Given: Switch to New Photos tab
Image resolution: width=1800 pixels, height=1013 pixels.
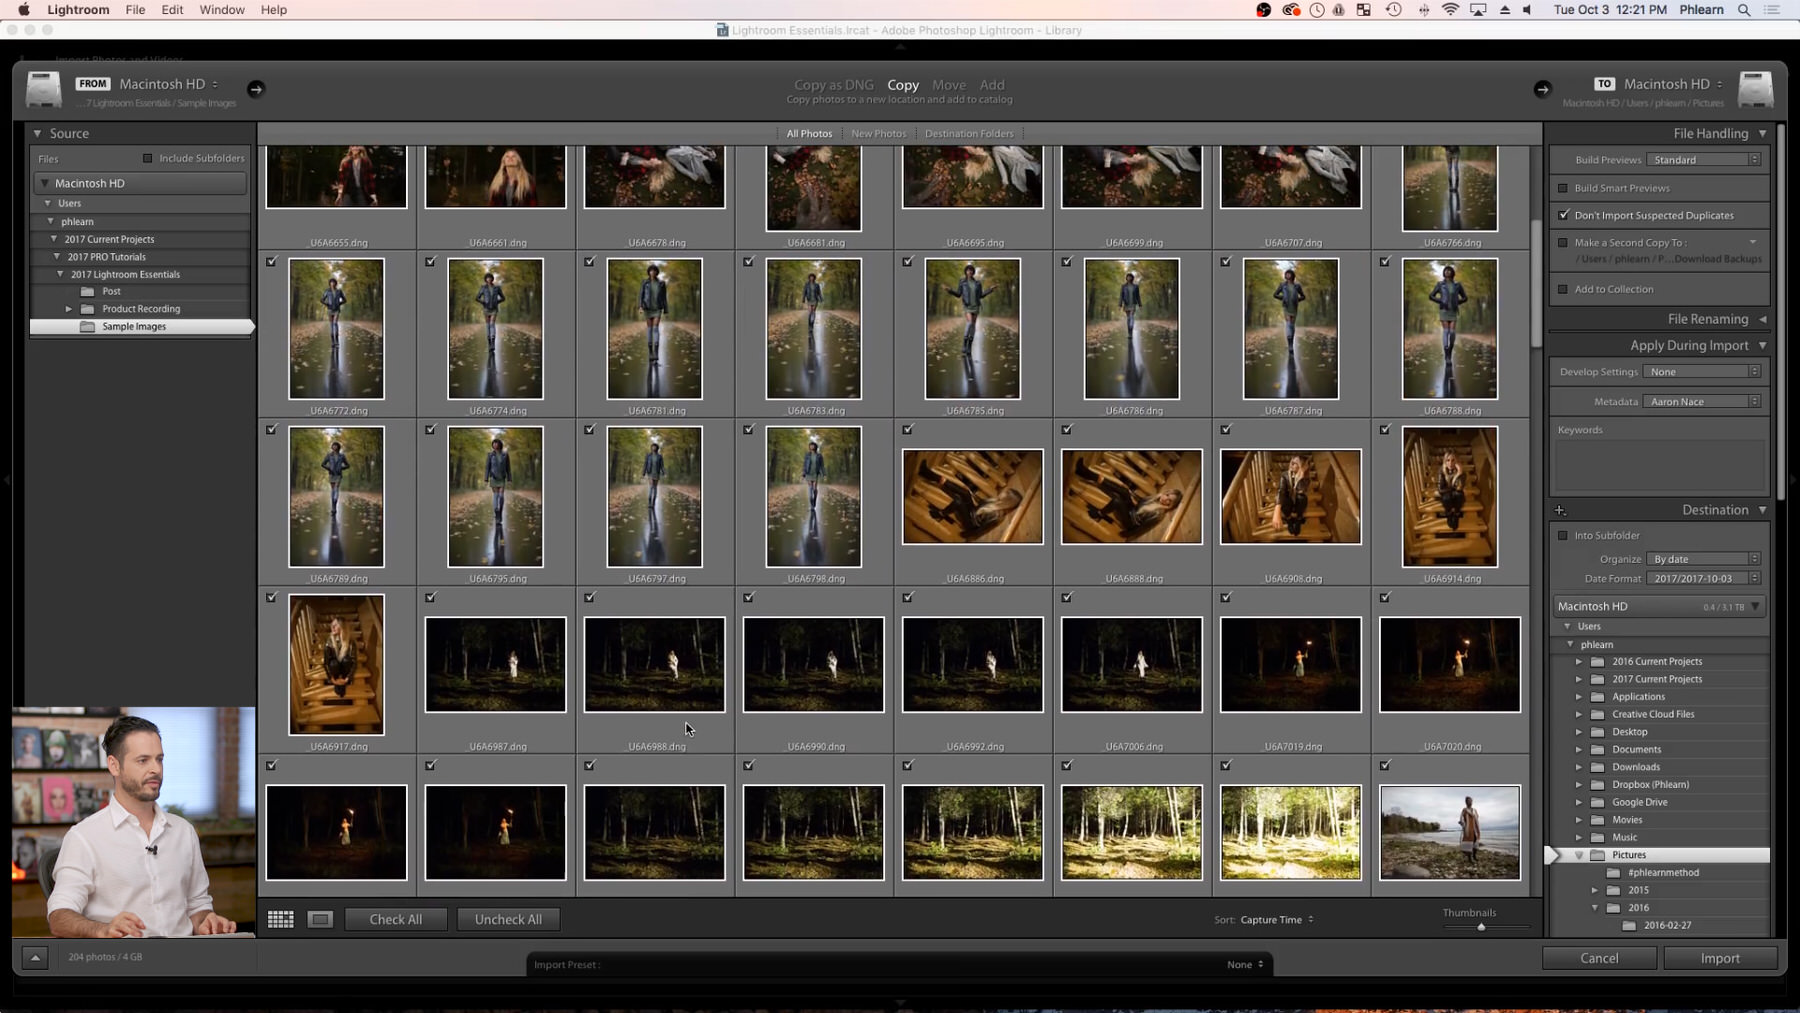Looking at the screenshot, I should [x=878, y=134].
